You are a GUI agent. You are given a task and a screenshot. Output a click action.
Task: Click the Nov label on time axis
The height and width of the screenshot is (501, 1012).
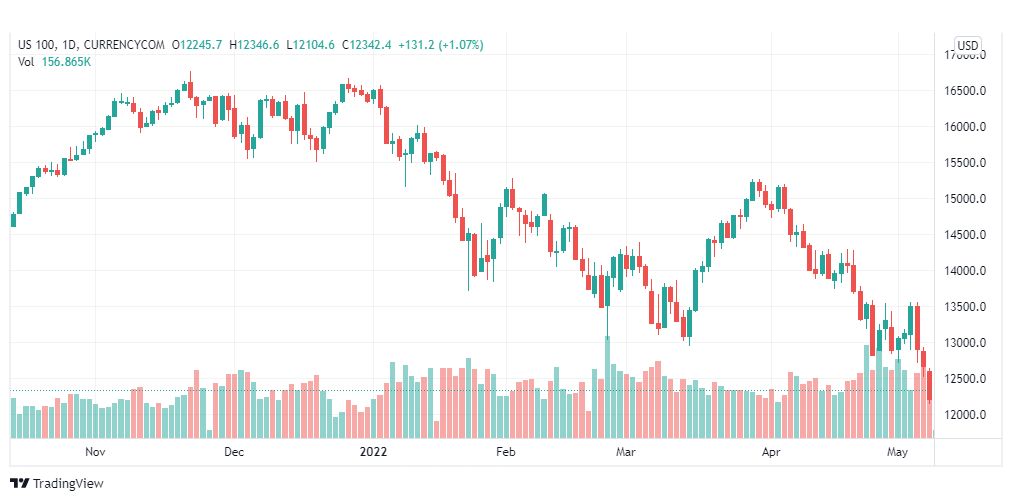coord(95,452)
